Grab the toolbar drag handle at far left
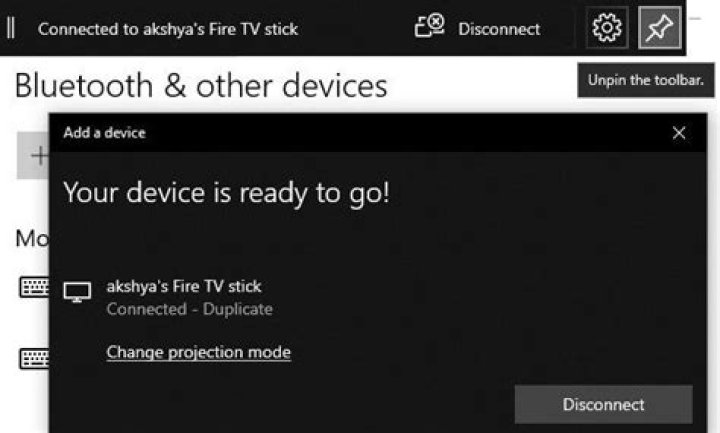Viewport: 720px width, 433px height. pyautogui.click(x=11, y=28)
